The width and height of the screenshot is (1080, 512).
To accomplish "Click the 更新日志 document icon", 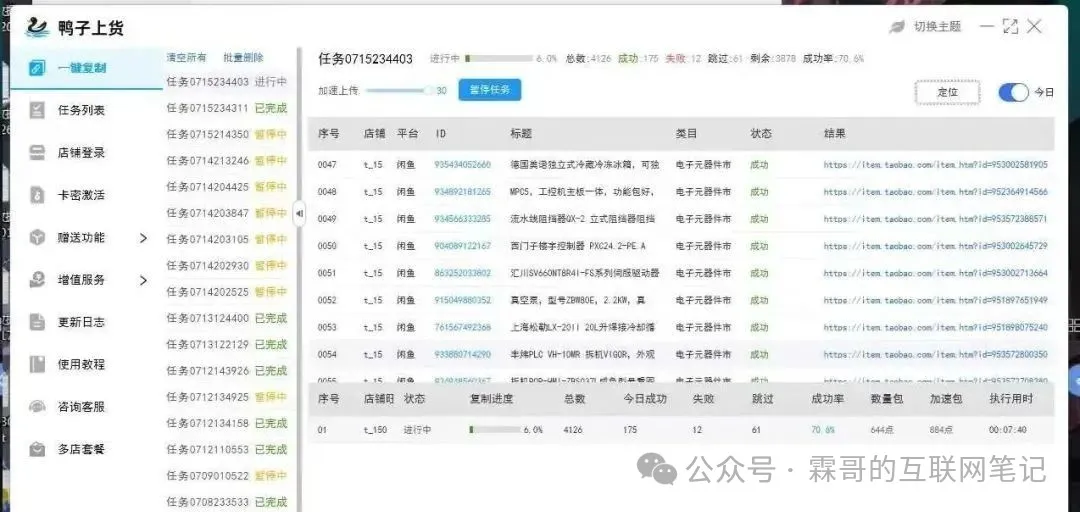I will pos(37,322).
